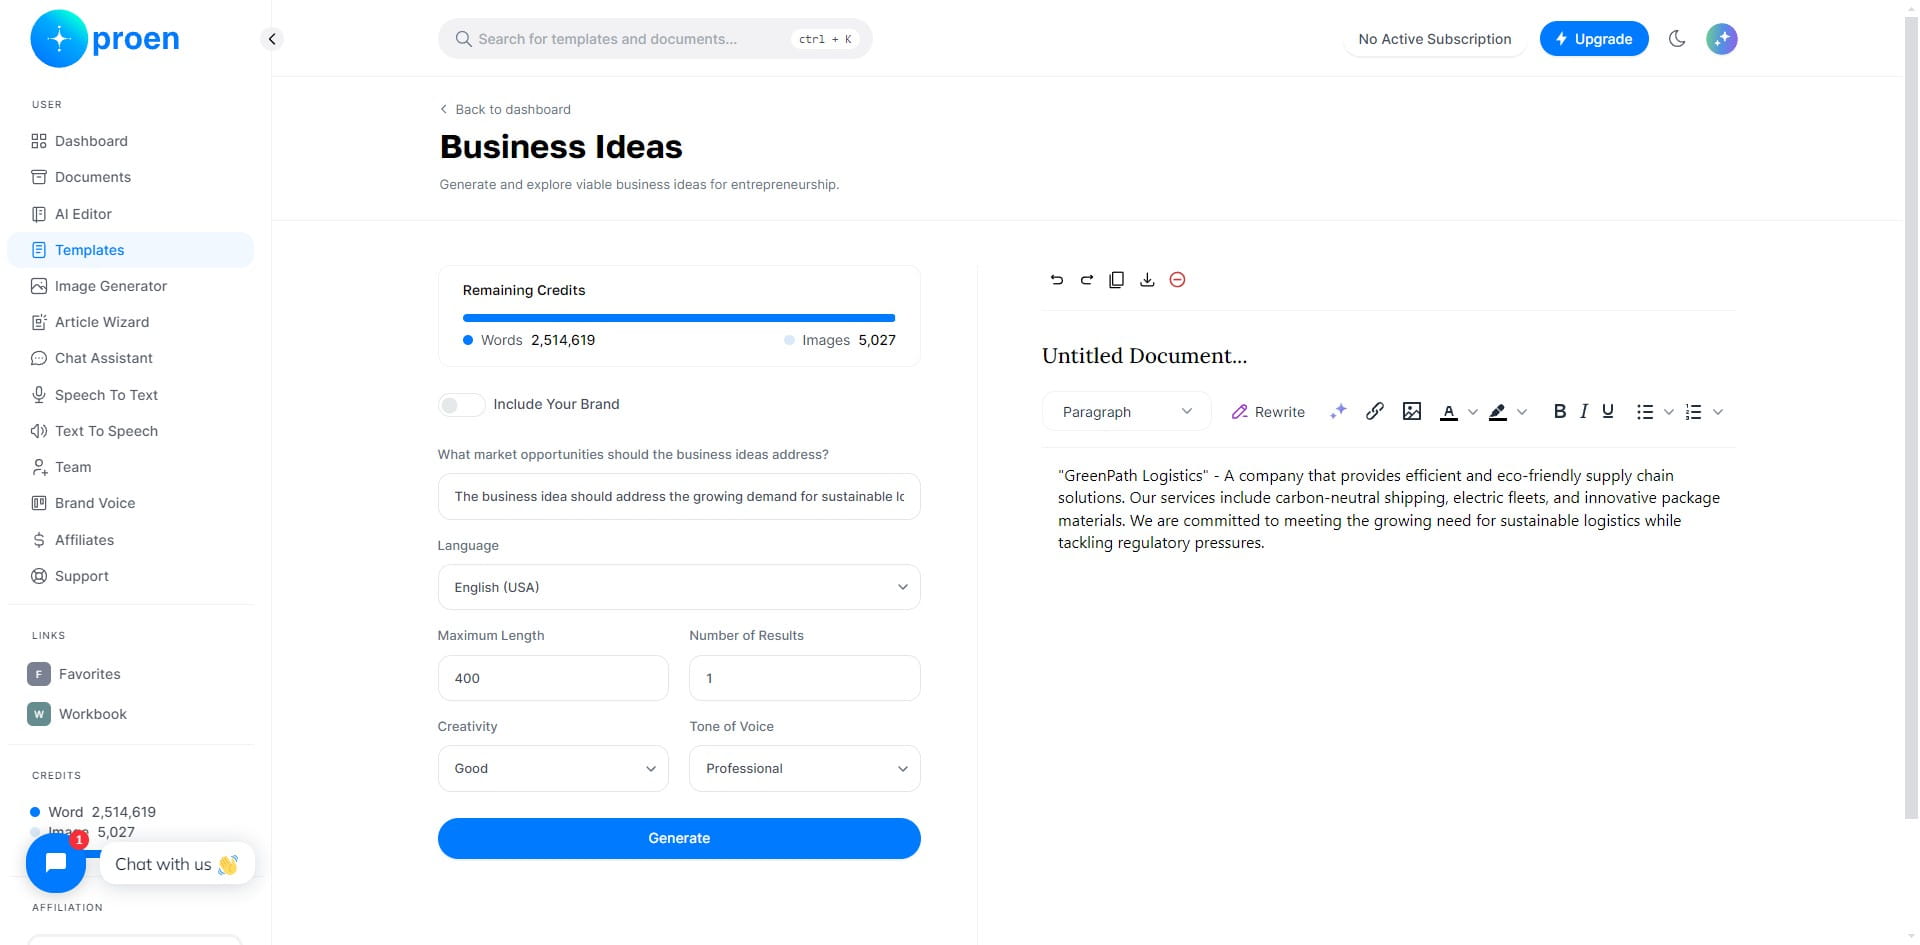Viewport: 1920px width, 945px height.
Task: Open the Language dropdown
Action: [679, 587]
